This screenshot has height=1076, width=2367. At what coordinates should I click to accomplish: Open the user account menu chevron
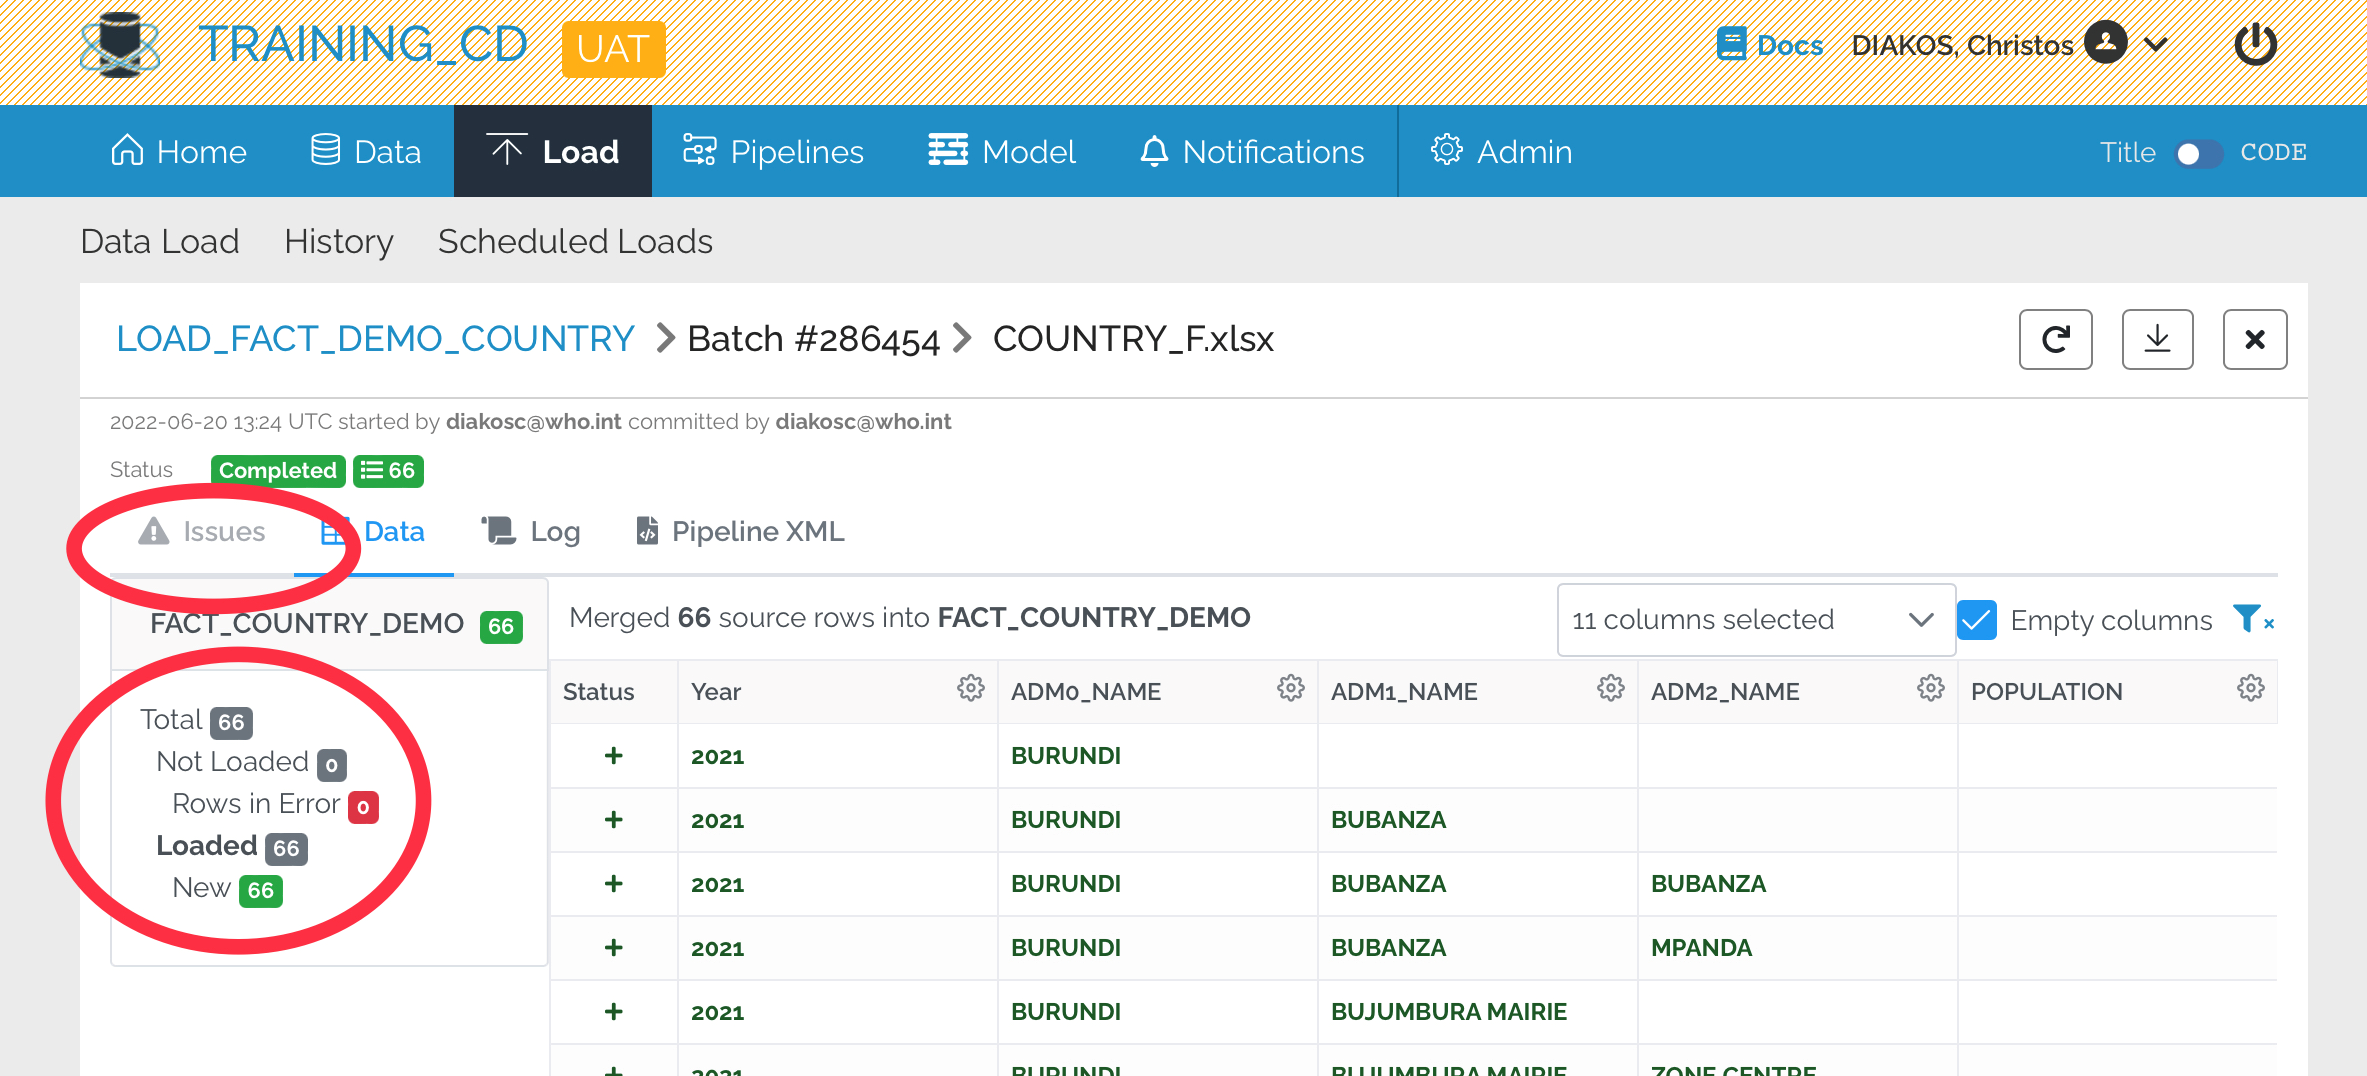2156,45
